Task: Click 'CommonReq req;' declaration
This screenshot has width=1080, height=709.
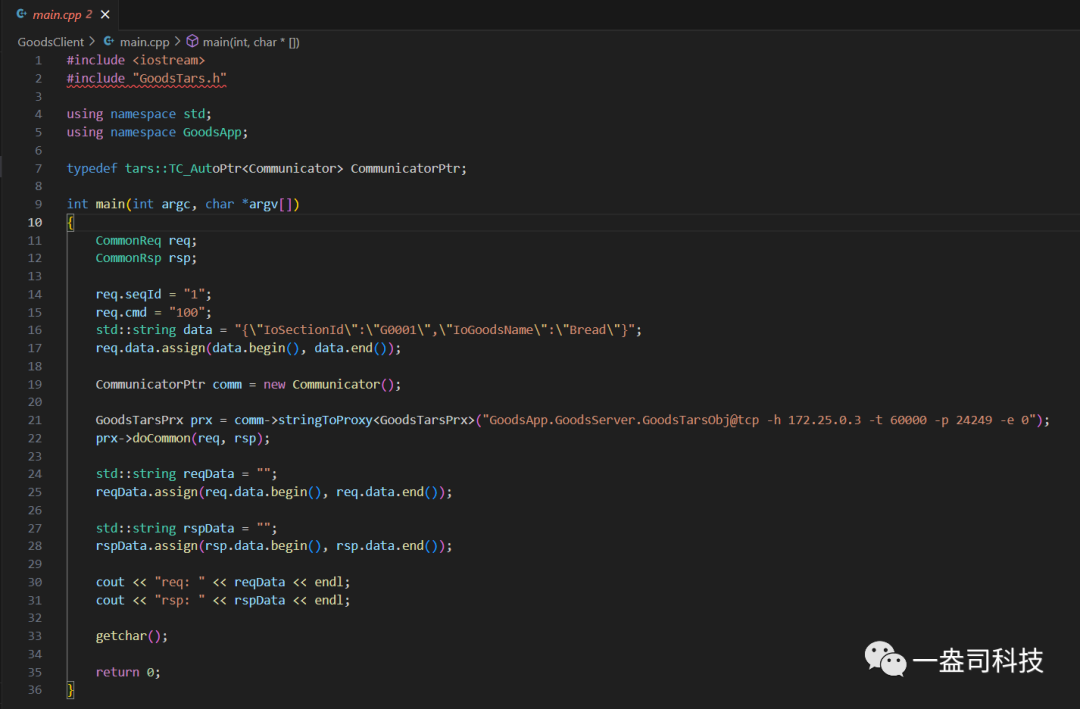Action: pos(146,240)
